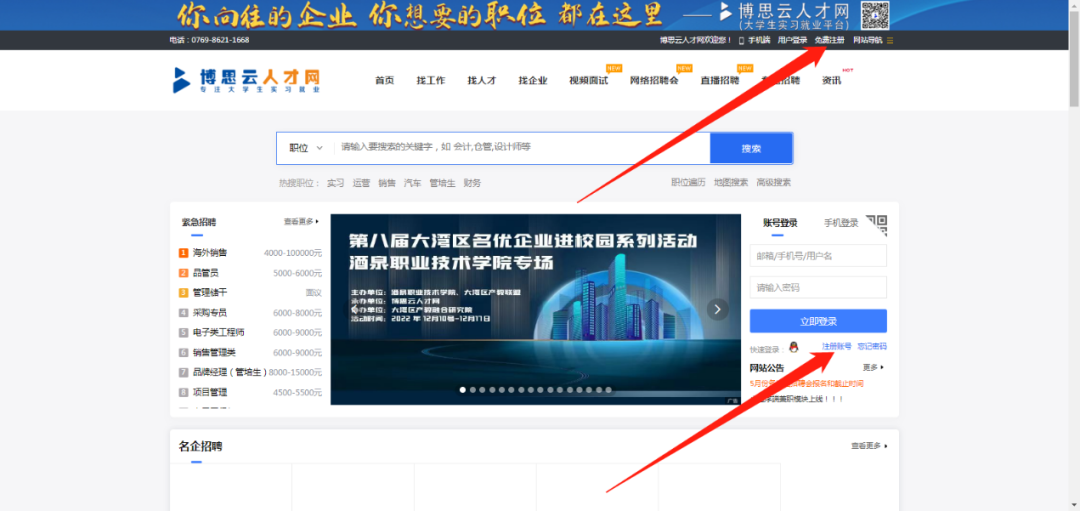This screenshot has height=511, width=1080.
Task: Open the 首页 nav menu item
Action: click(384, 81)
